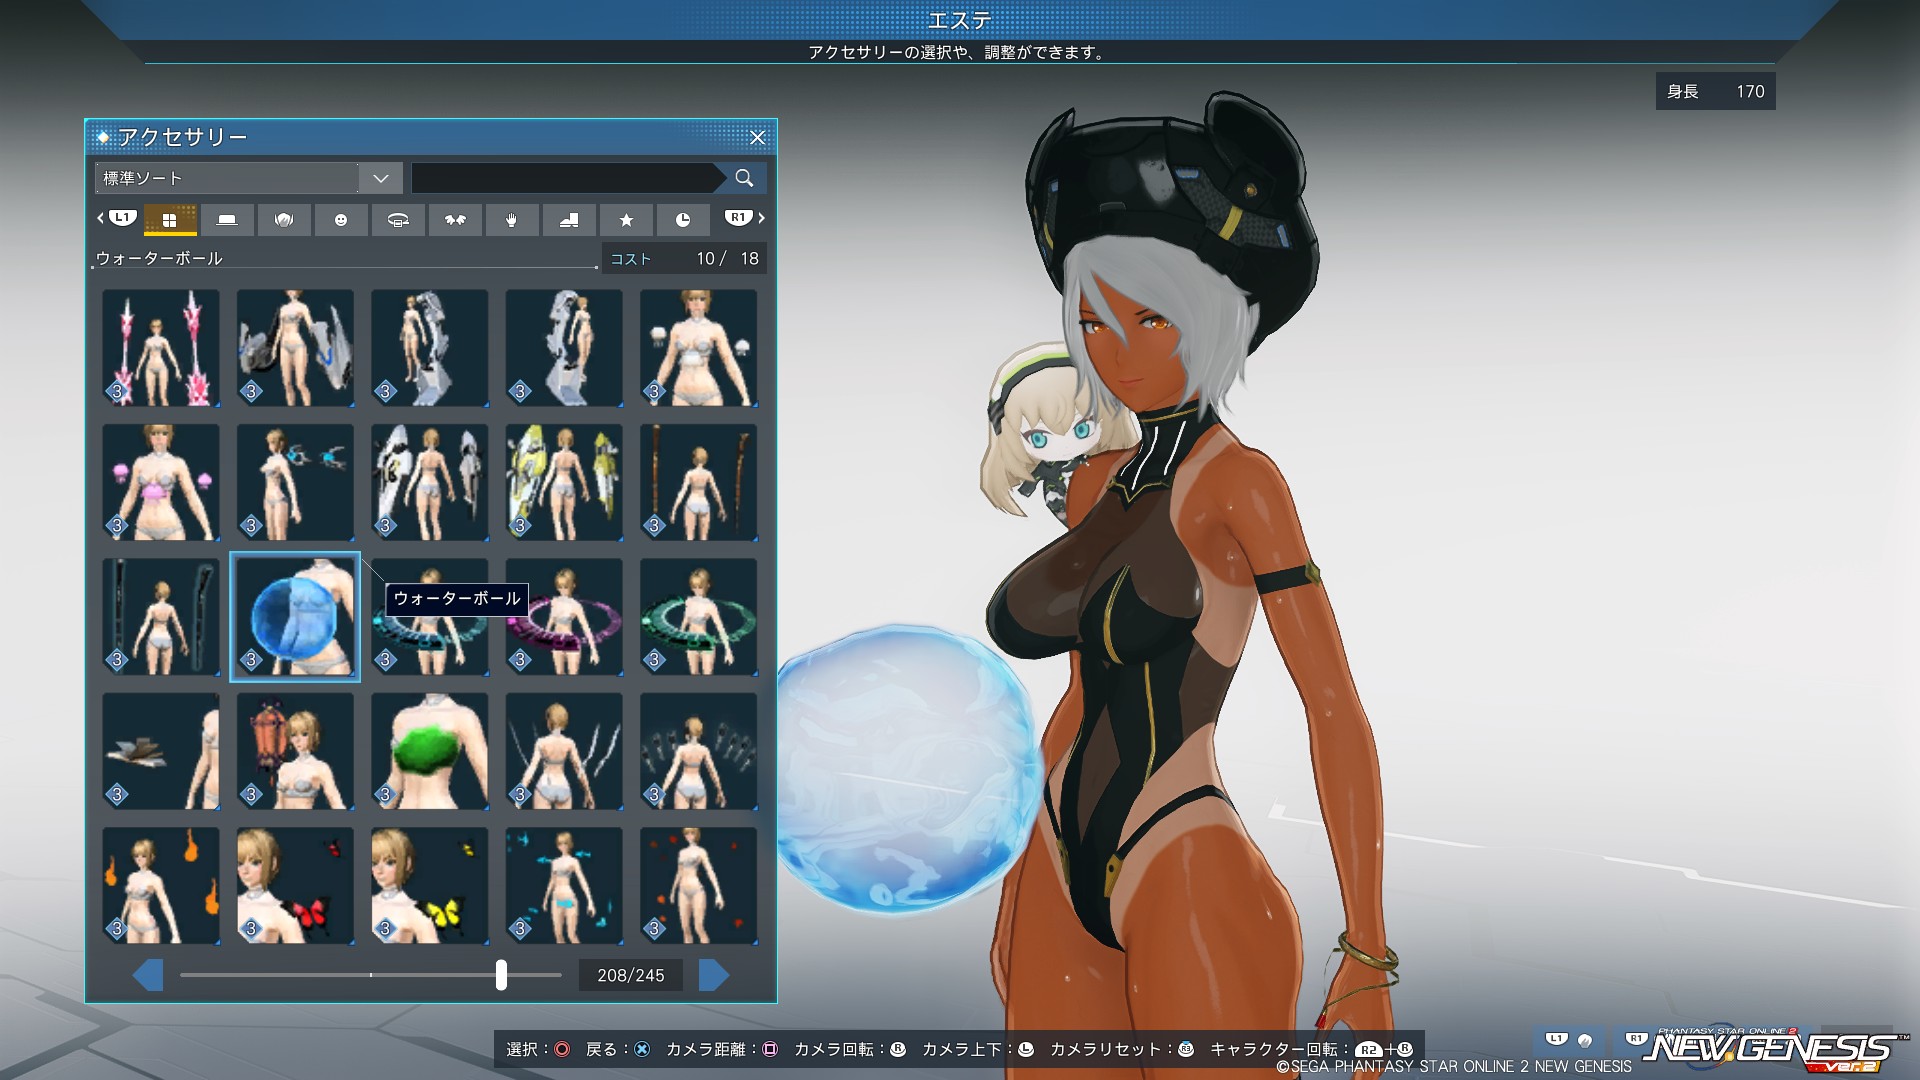Switch to the all-categories grid tab
Image resolution: width=1920 pixels, height=1080 pixels.
[170, 220]
